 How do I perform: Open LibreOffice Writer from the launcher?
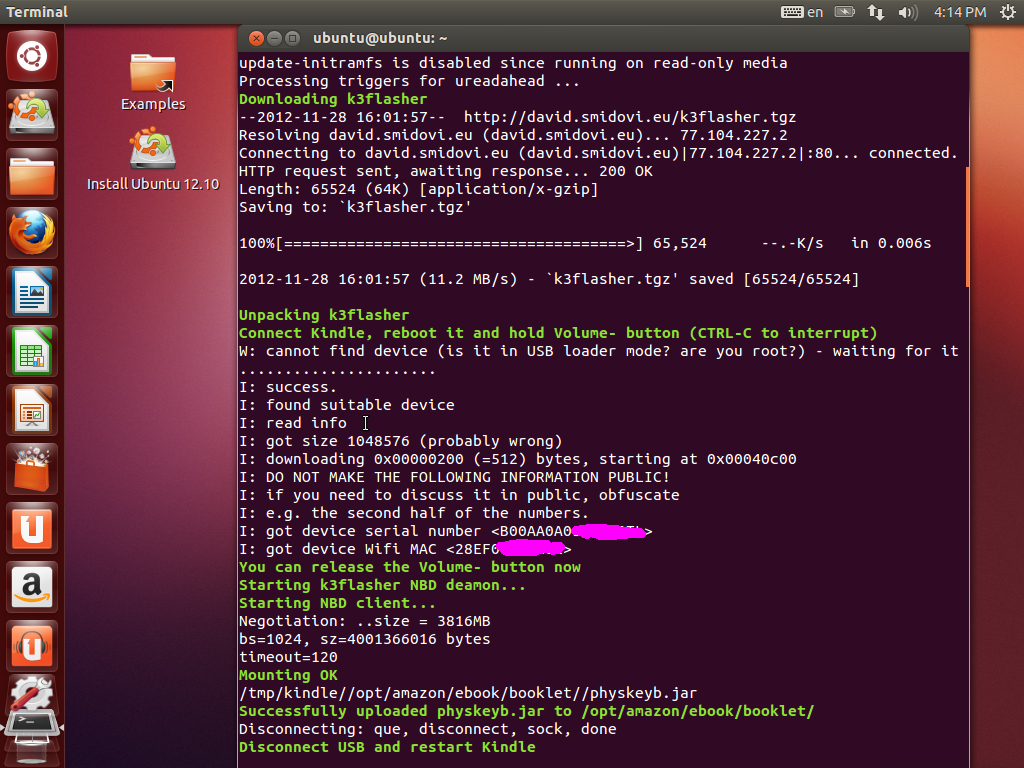click(32, 292)
